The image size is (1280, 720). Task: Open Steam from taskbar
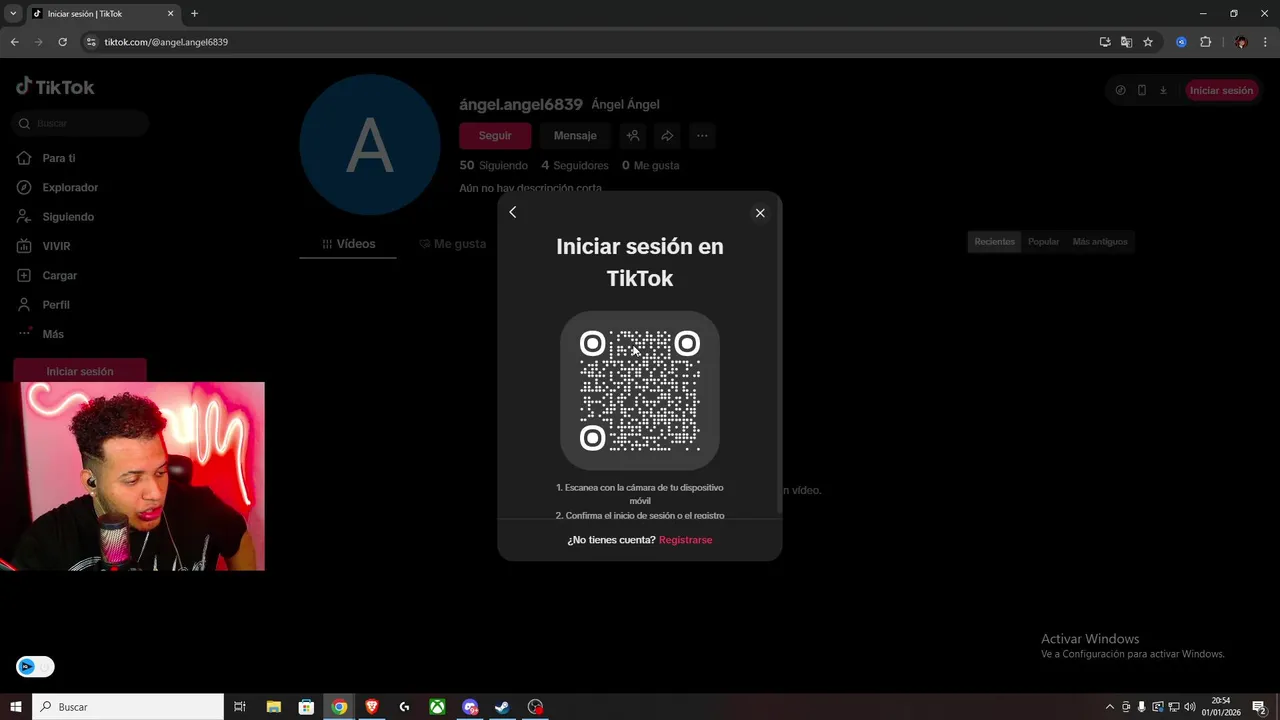(x=503, y=707)
